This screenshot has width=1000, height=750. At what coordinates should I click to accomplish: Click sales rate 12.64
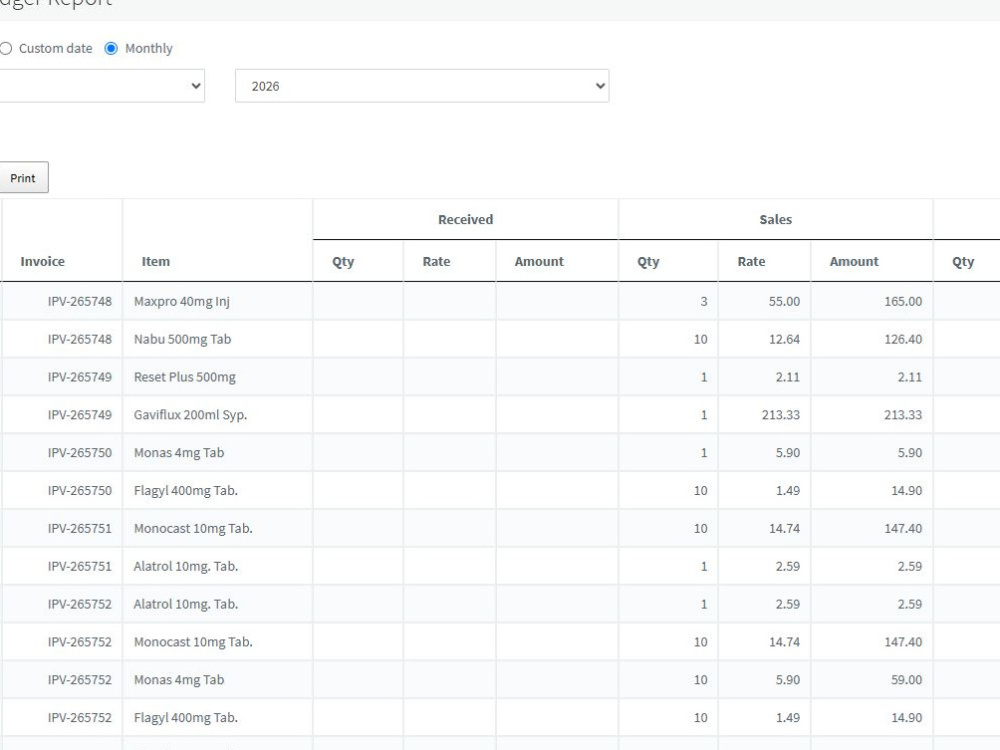click(784, 339)
